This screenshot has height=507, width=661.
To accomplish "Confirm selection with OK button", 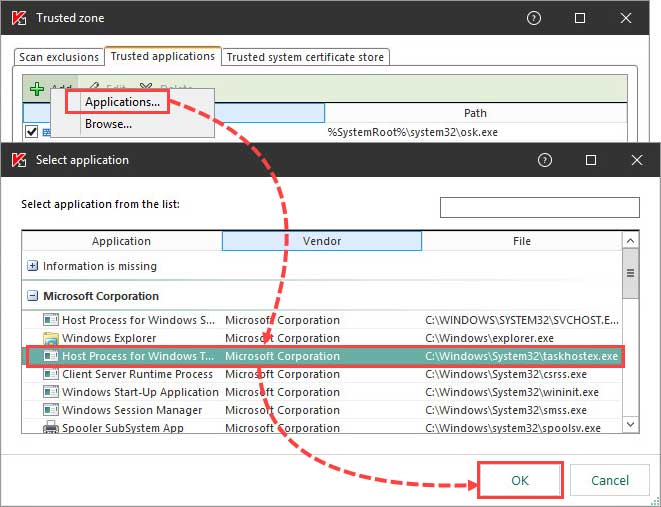I will click(520, 480).
